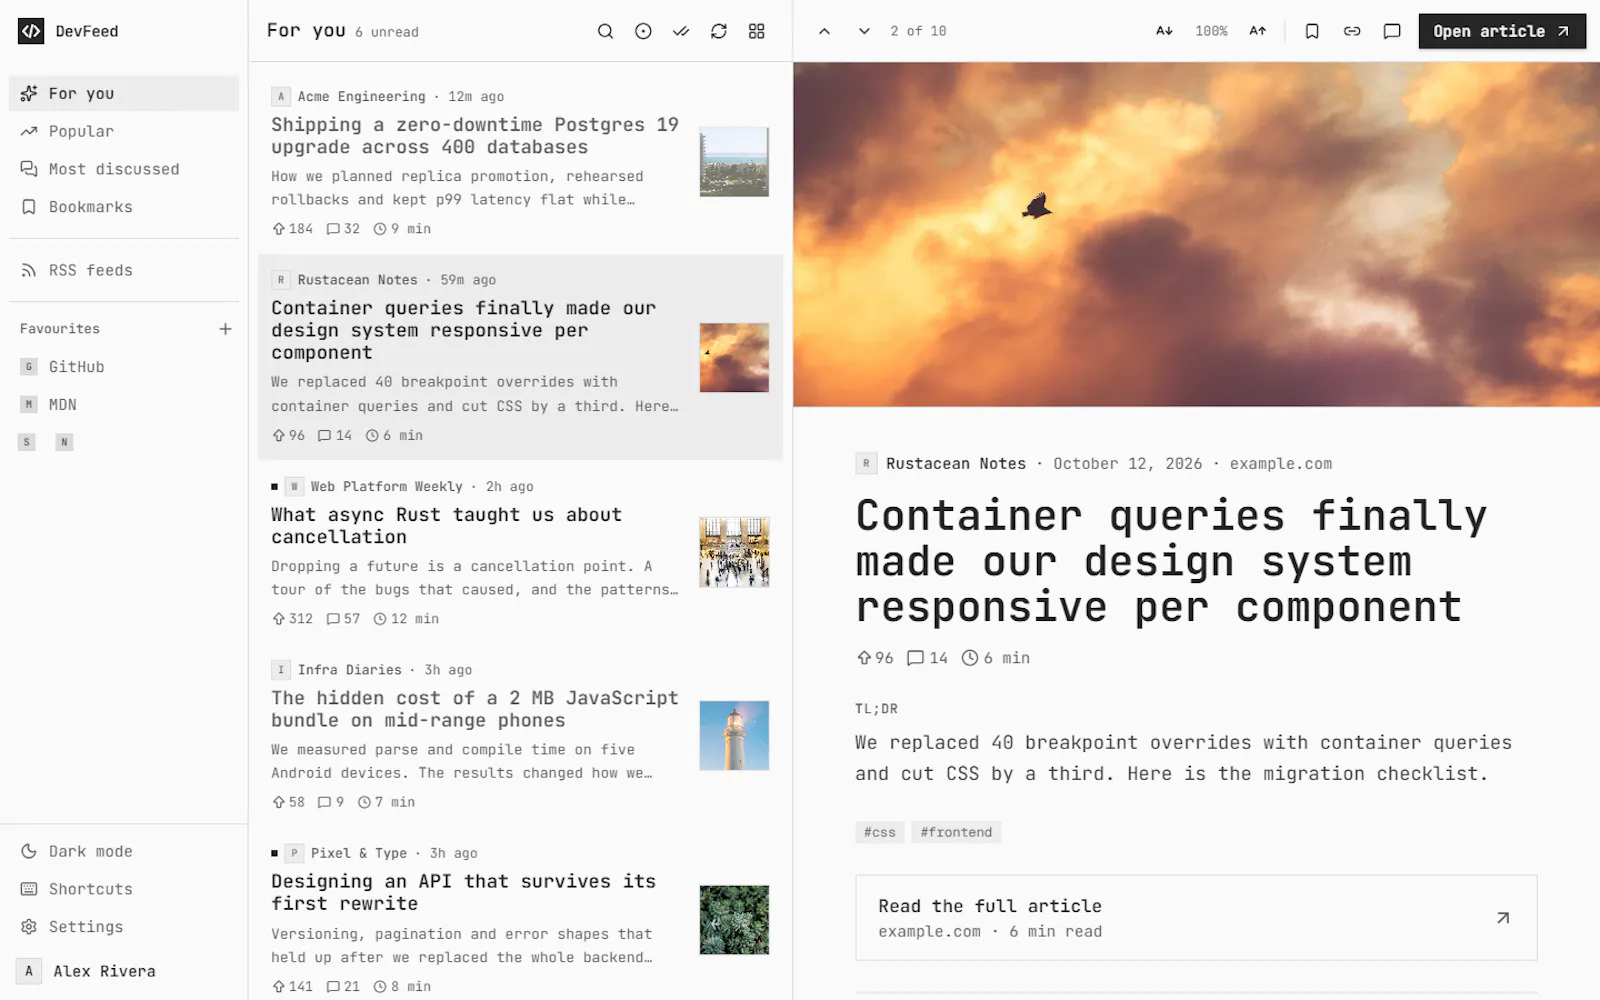Switch feed to grid layout view

757,31
